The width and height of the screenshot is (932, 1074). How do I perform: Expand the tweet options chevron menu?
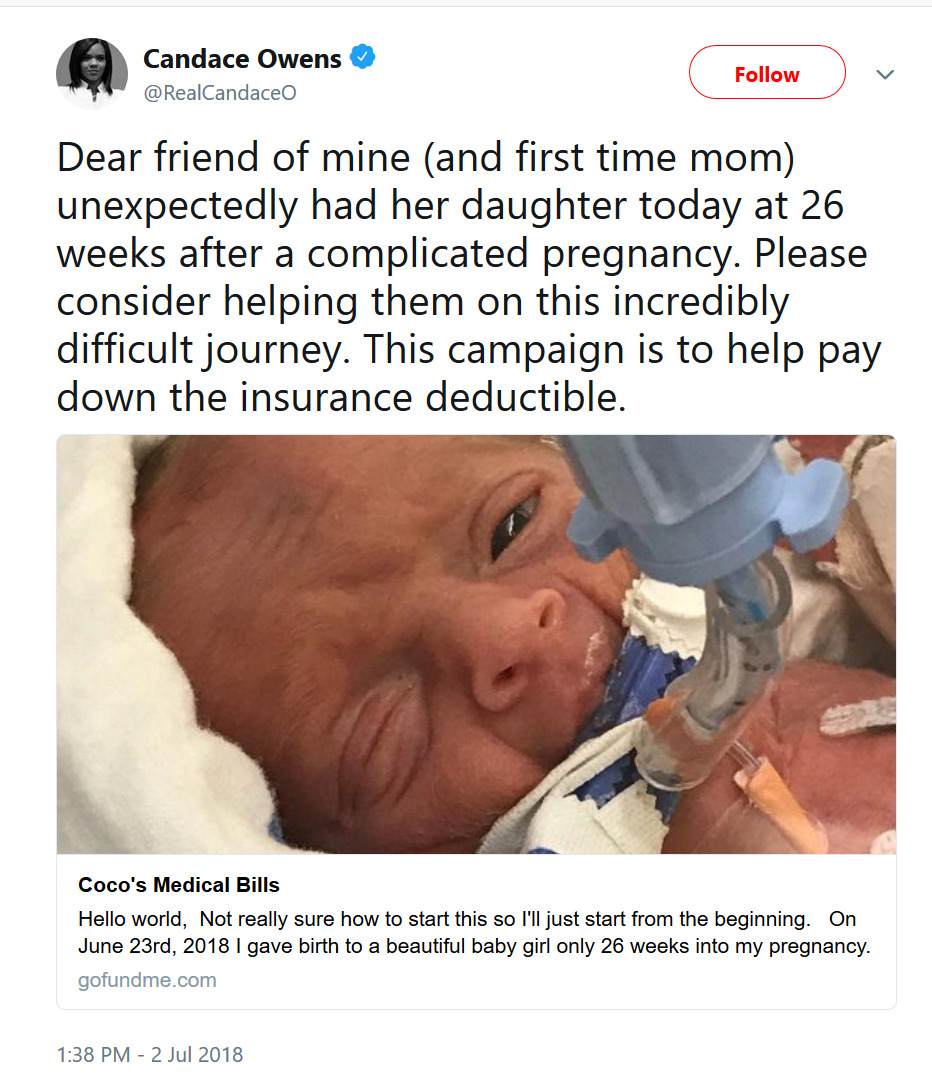885,74
